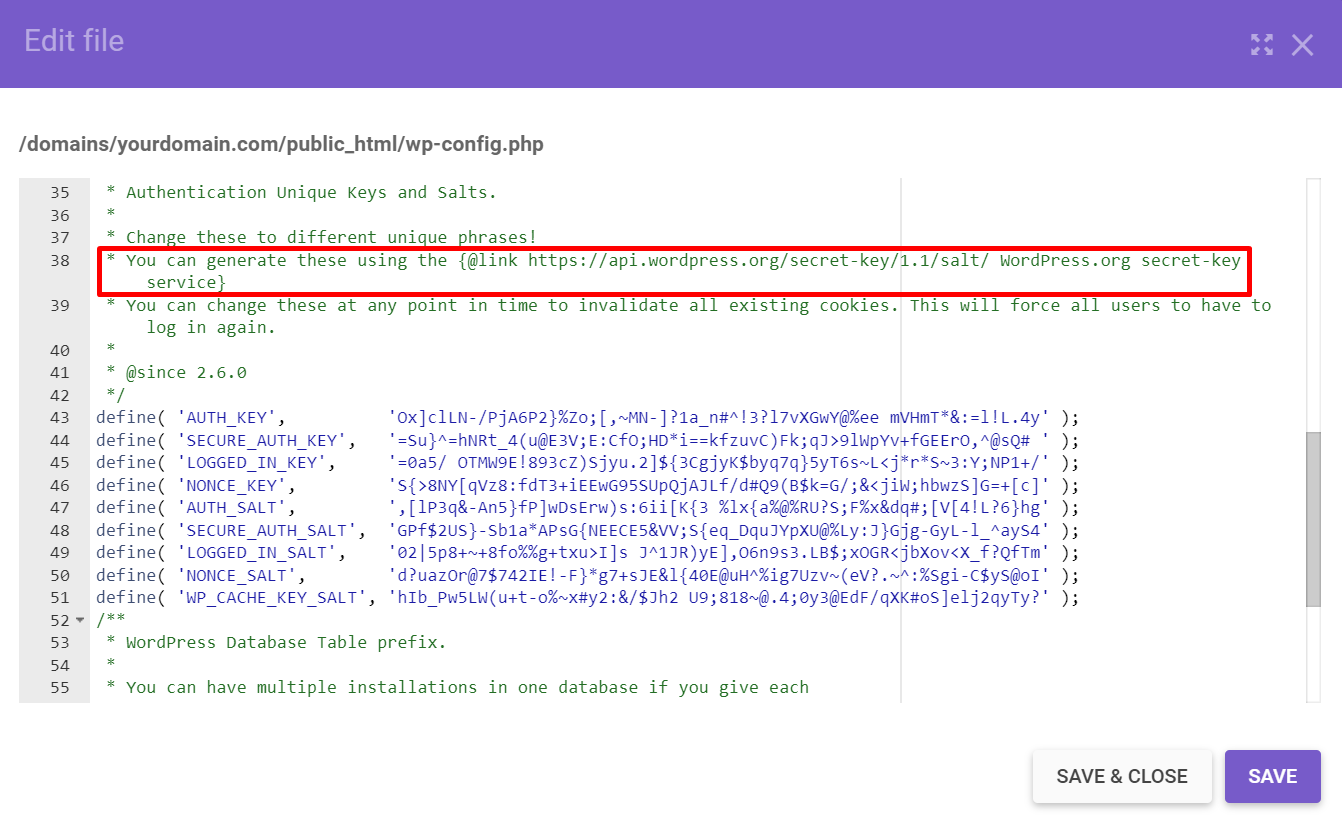Click the SAVE & CLOSE button
This screenshot has height=823, width=1342.
tap(1122, 776)
